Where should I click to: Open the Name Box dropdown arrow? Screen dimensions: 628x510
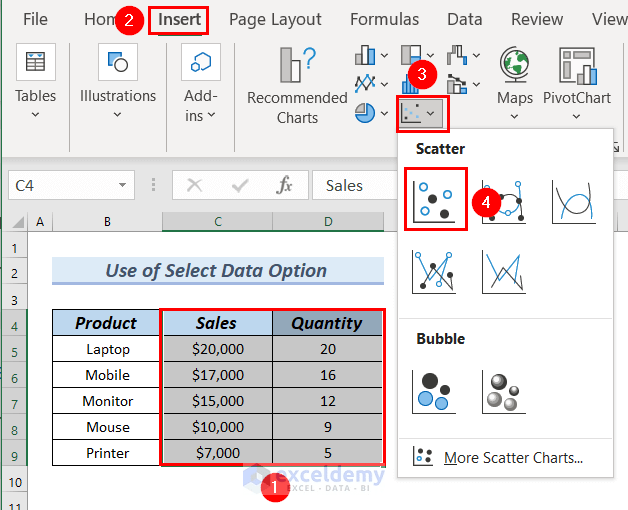point(122,185)
